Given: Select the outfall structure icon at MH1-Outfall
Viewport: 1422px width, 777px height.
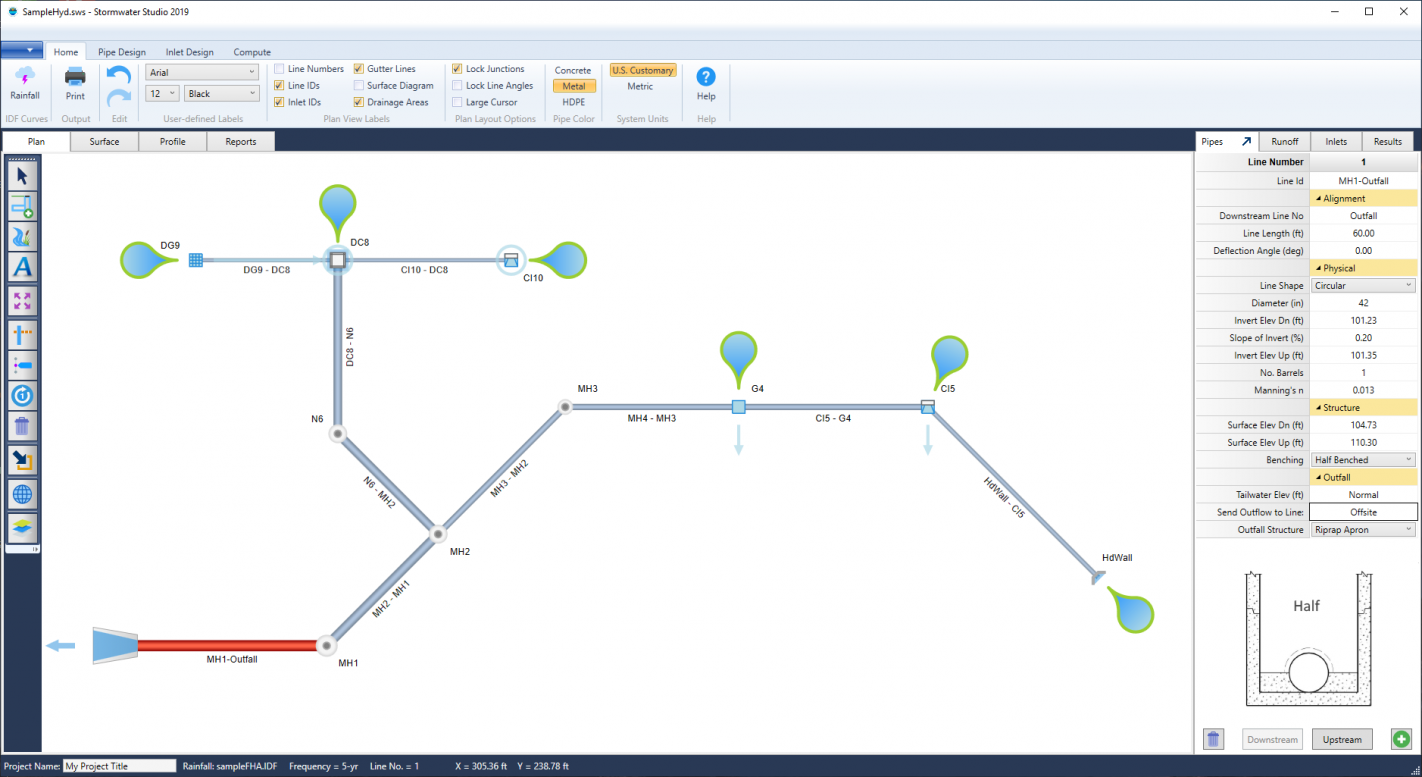Looking at the screenshot, I should [x=114, y=646].
